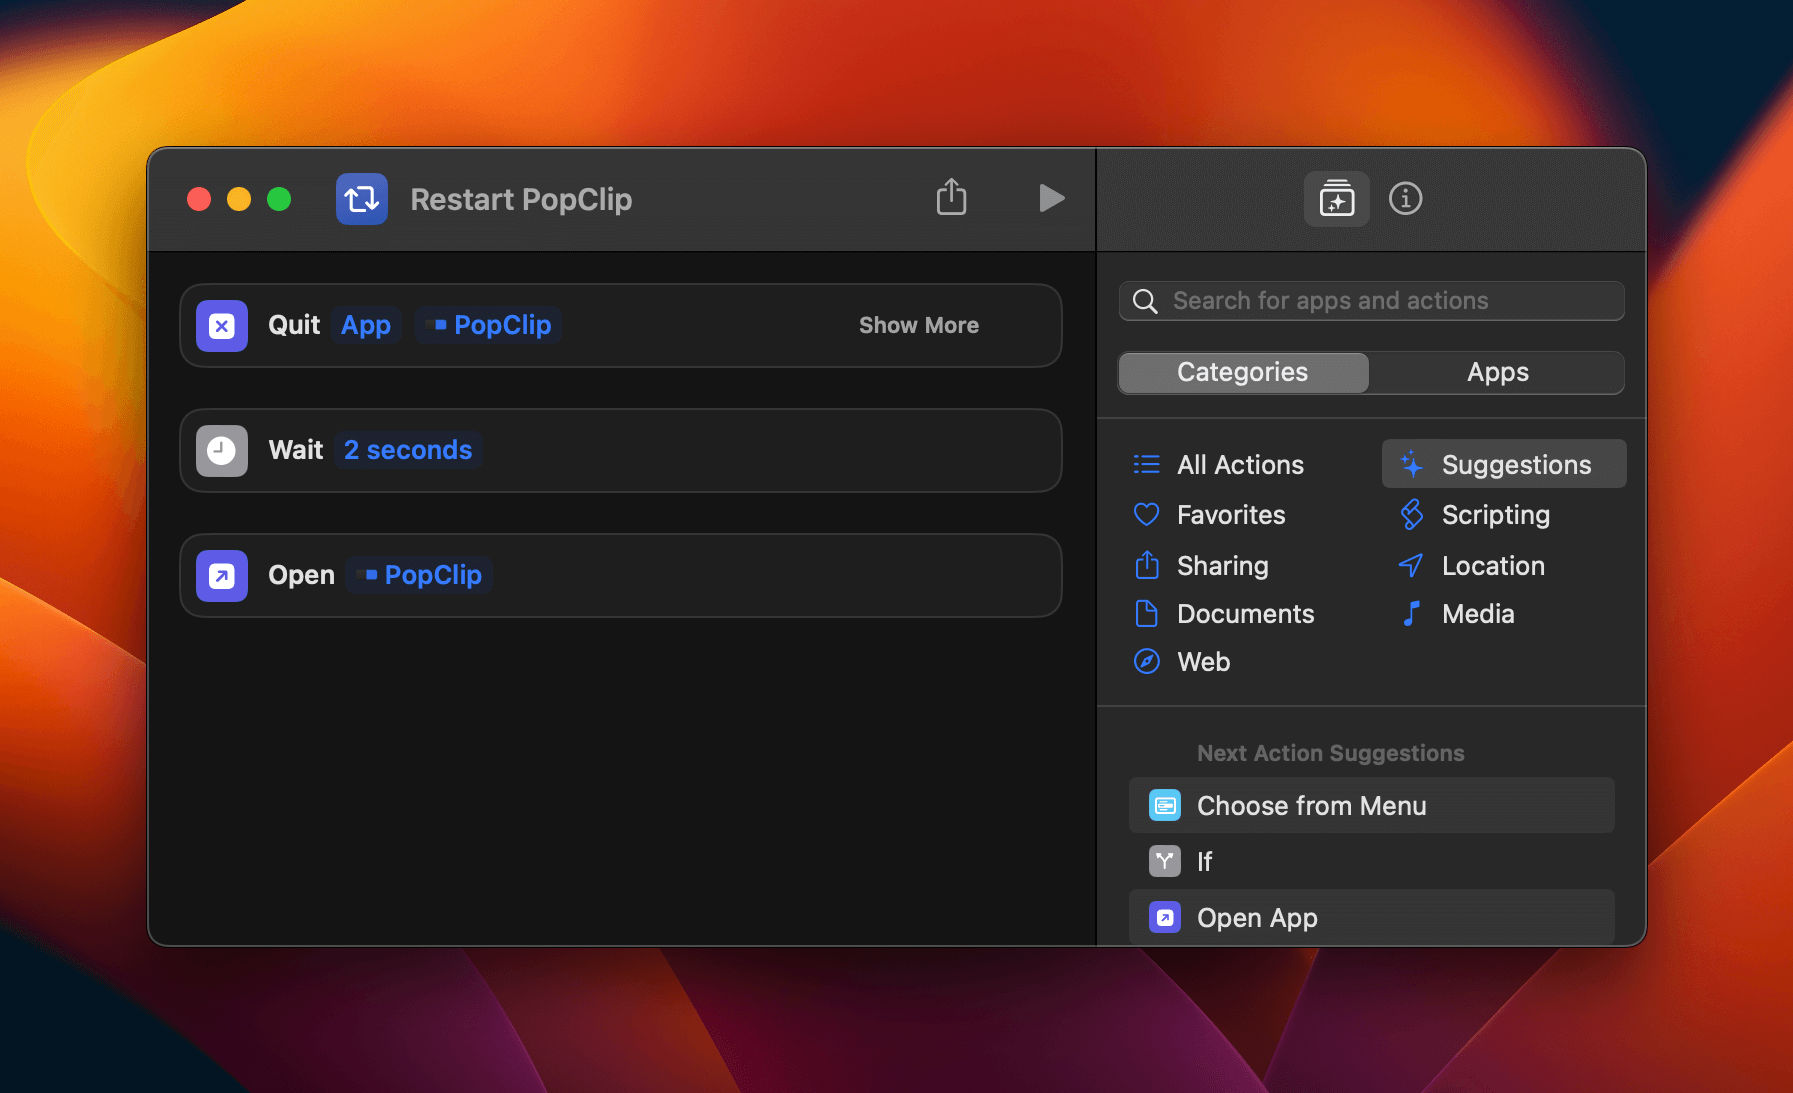
Task: Click the search for apps and actions field
Action: pyautogui.click(x=1380, y=301)
